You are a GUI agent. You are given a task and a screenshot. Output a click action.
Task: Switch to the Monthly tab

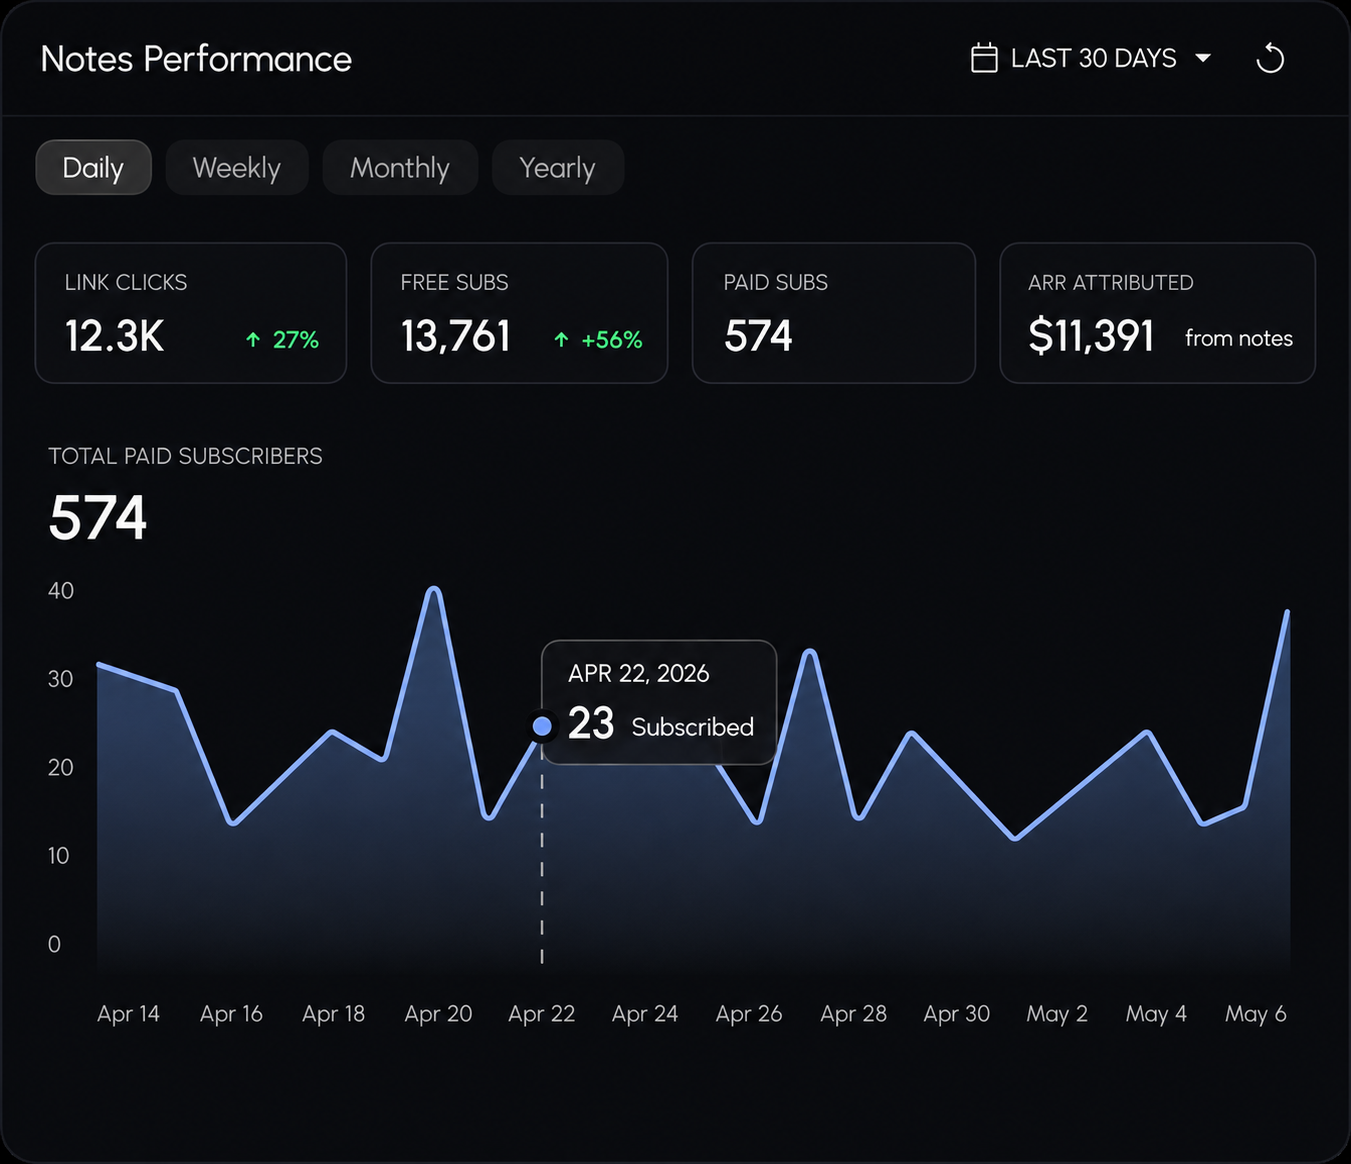point(400,167)
